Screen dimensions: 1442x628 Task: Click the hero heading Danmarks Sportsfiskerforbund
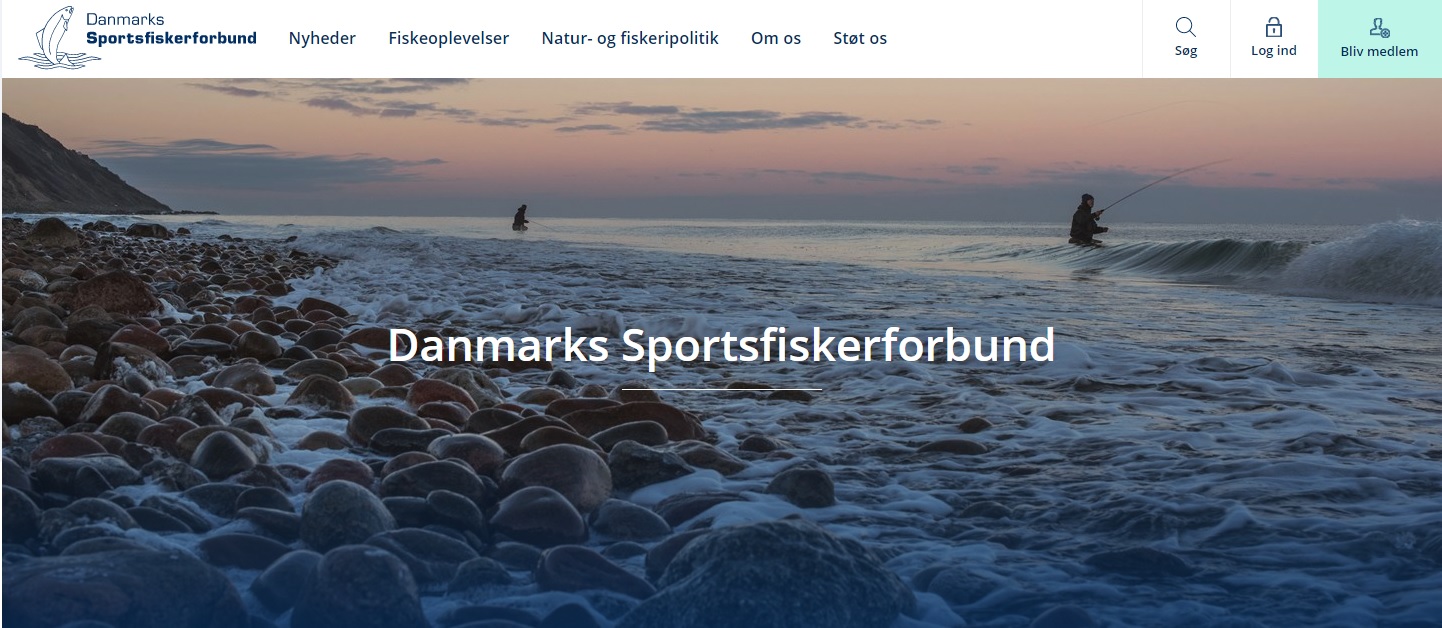[x=721, y=345]
